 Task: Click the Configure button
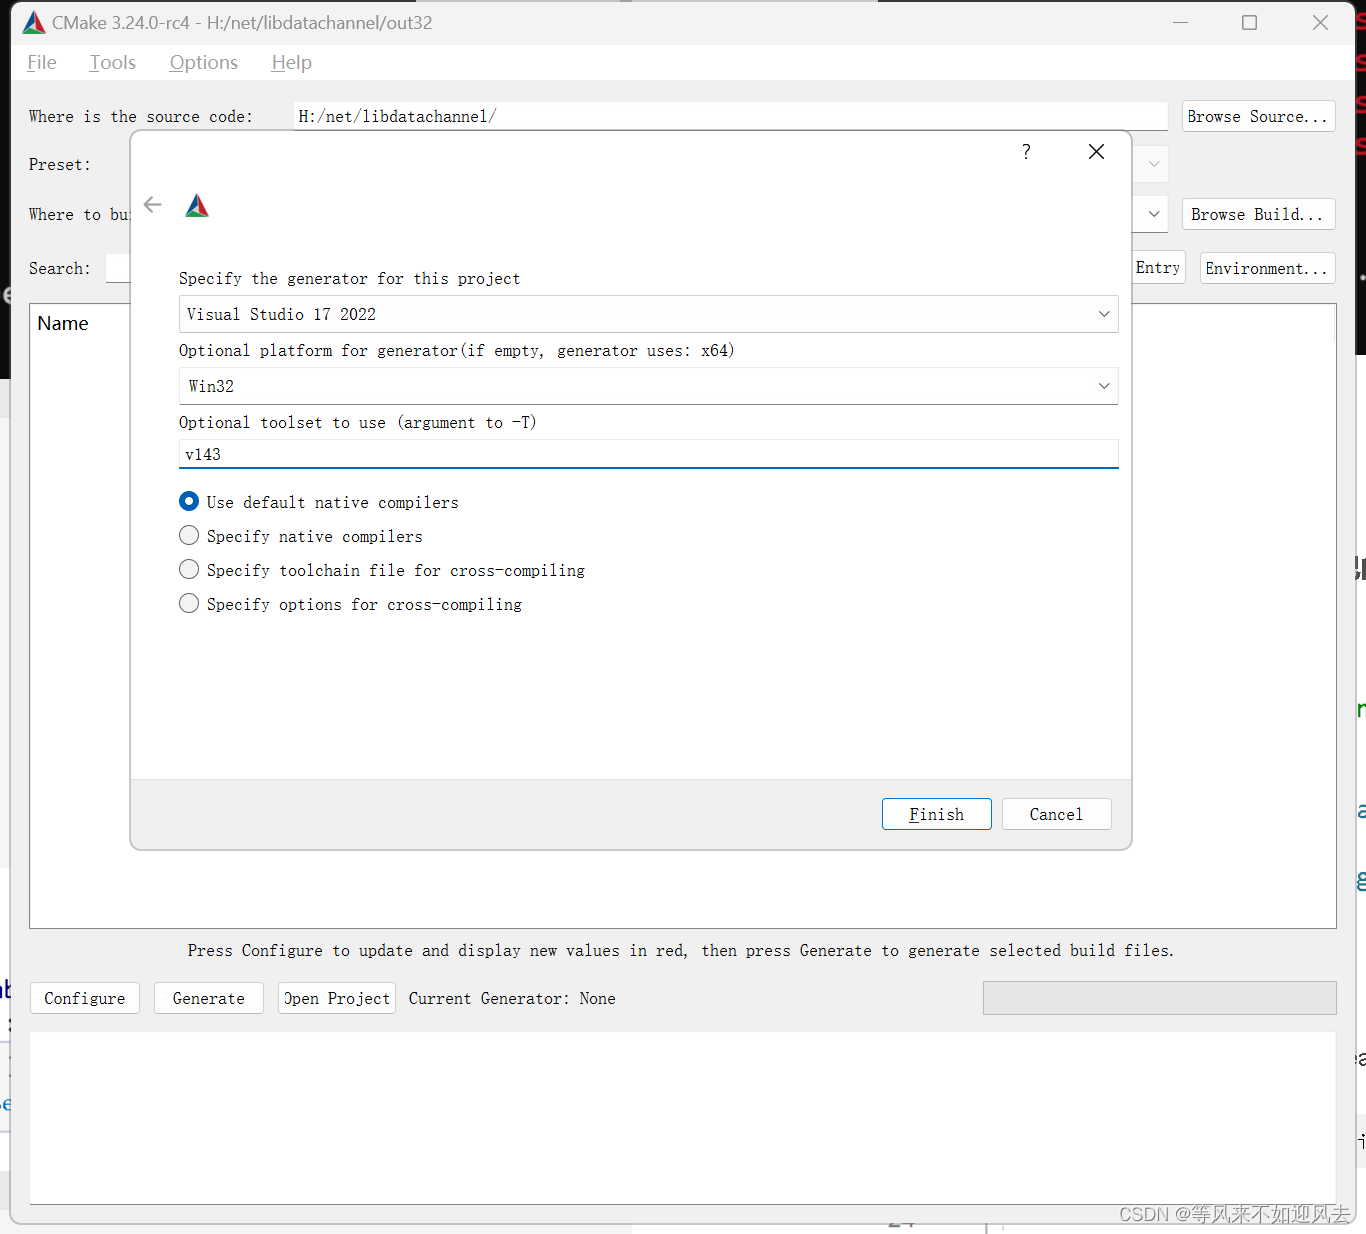coord(85,998)
